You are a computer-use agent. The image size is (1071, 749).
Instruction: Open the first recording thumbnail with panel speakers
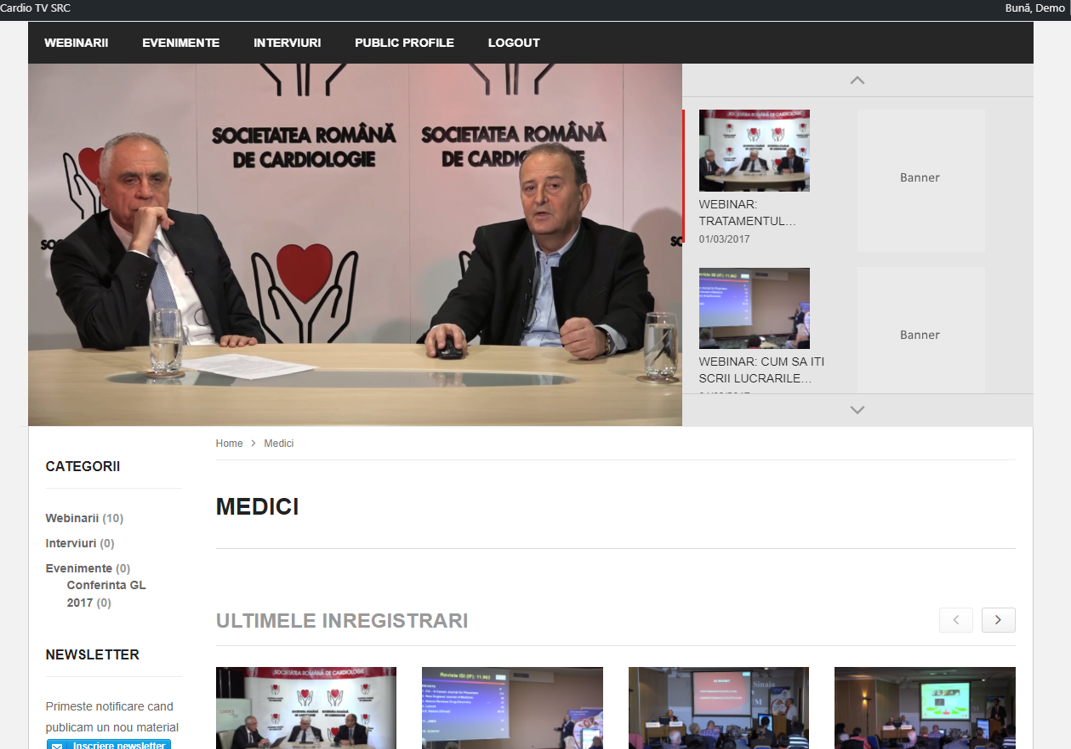[306, 708]
